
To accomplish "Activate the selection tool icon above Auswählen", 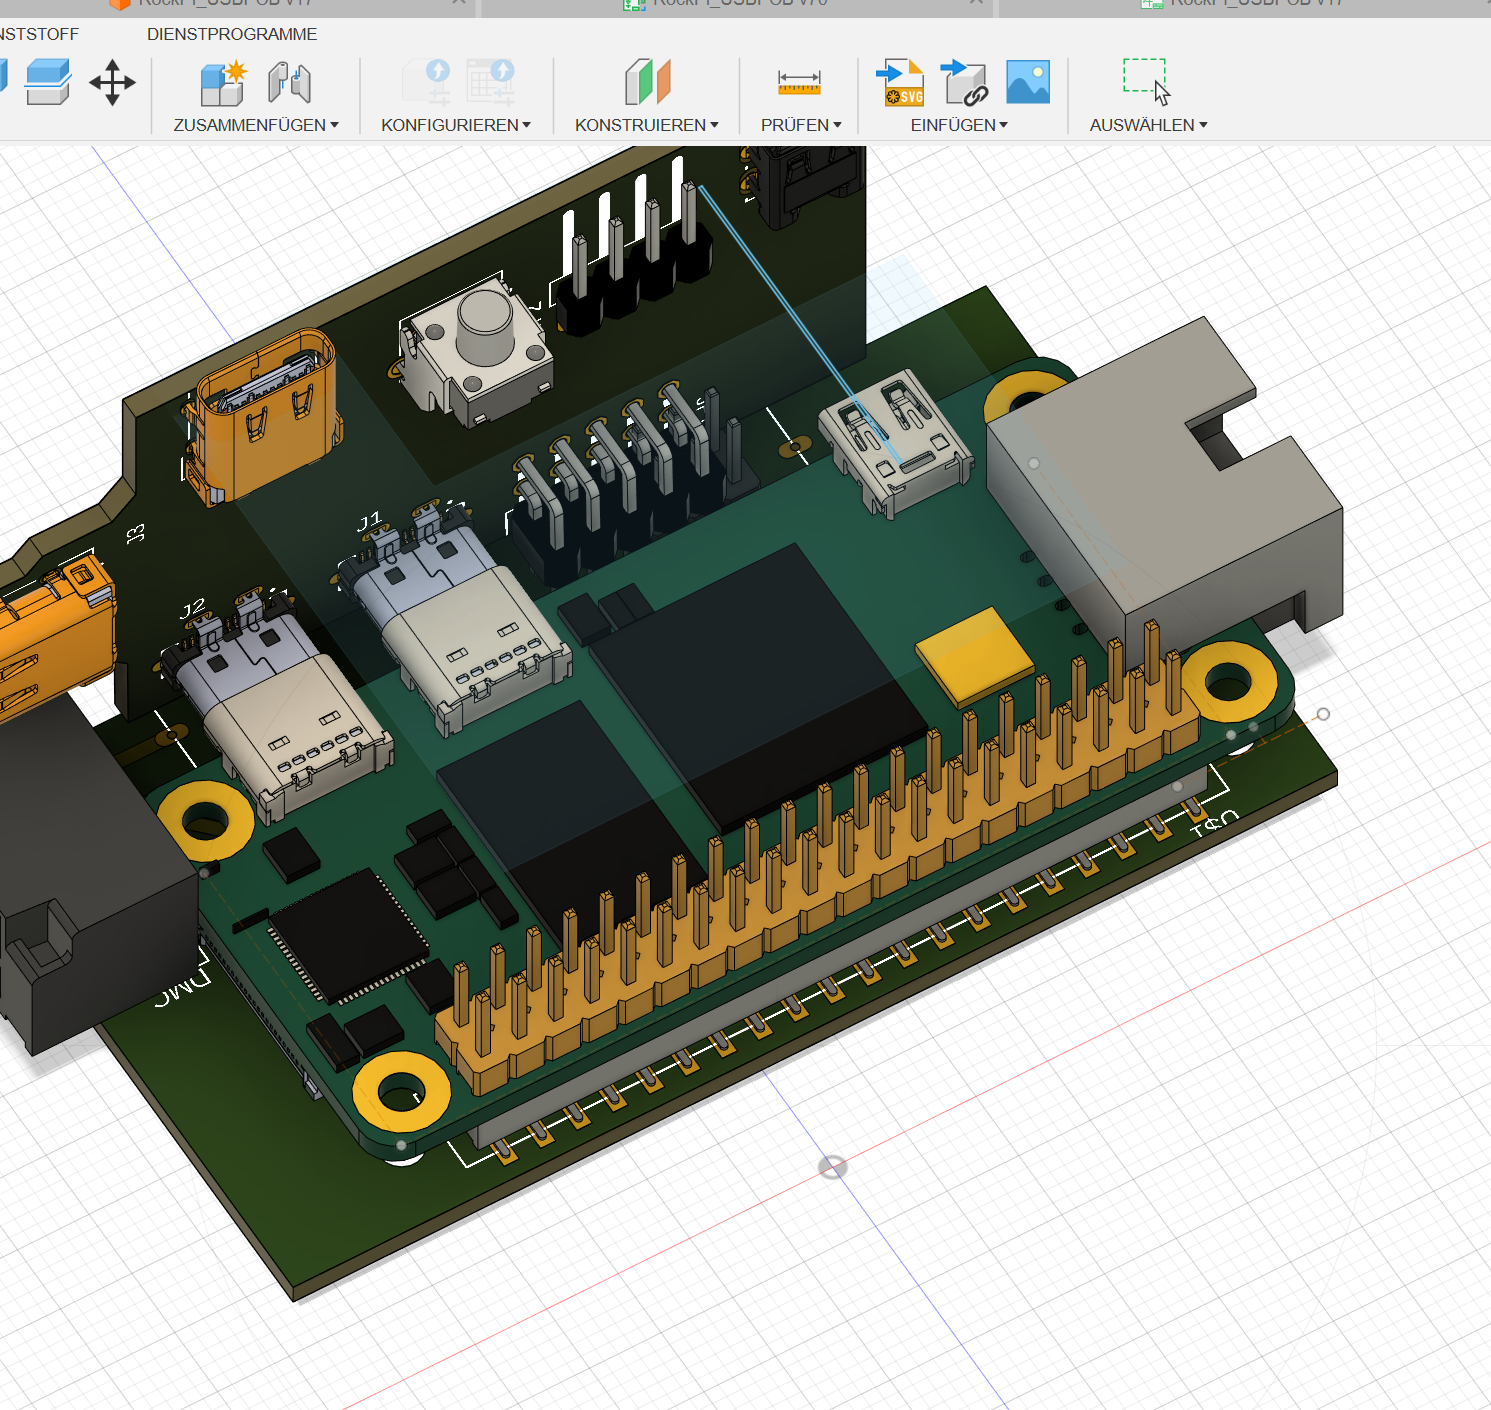I will pyautogui.click(x=1147, y=82).
